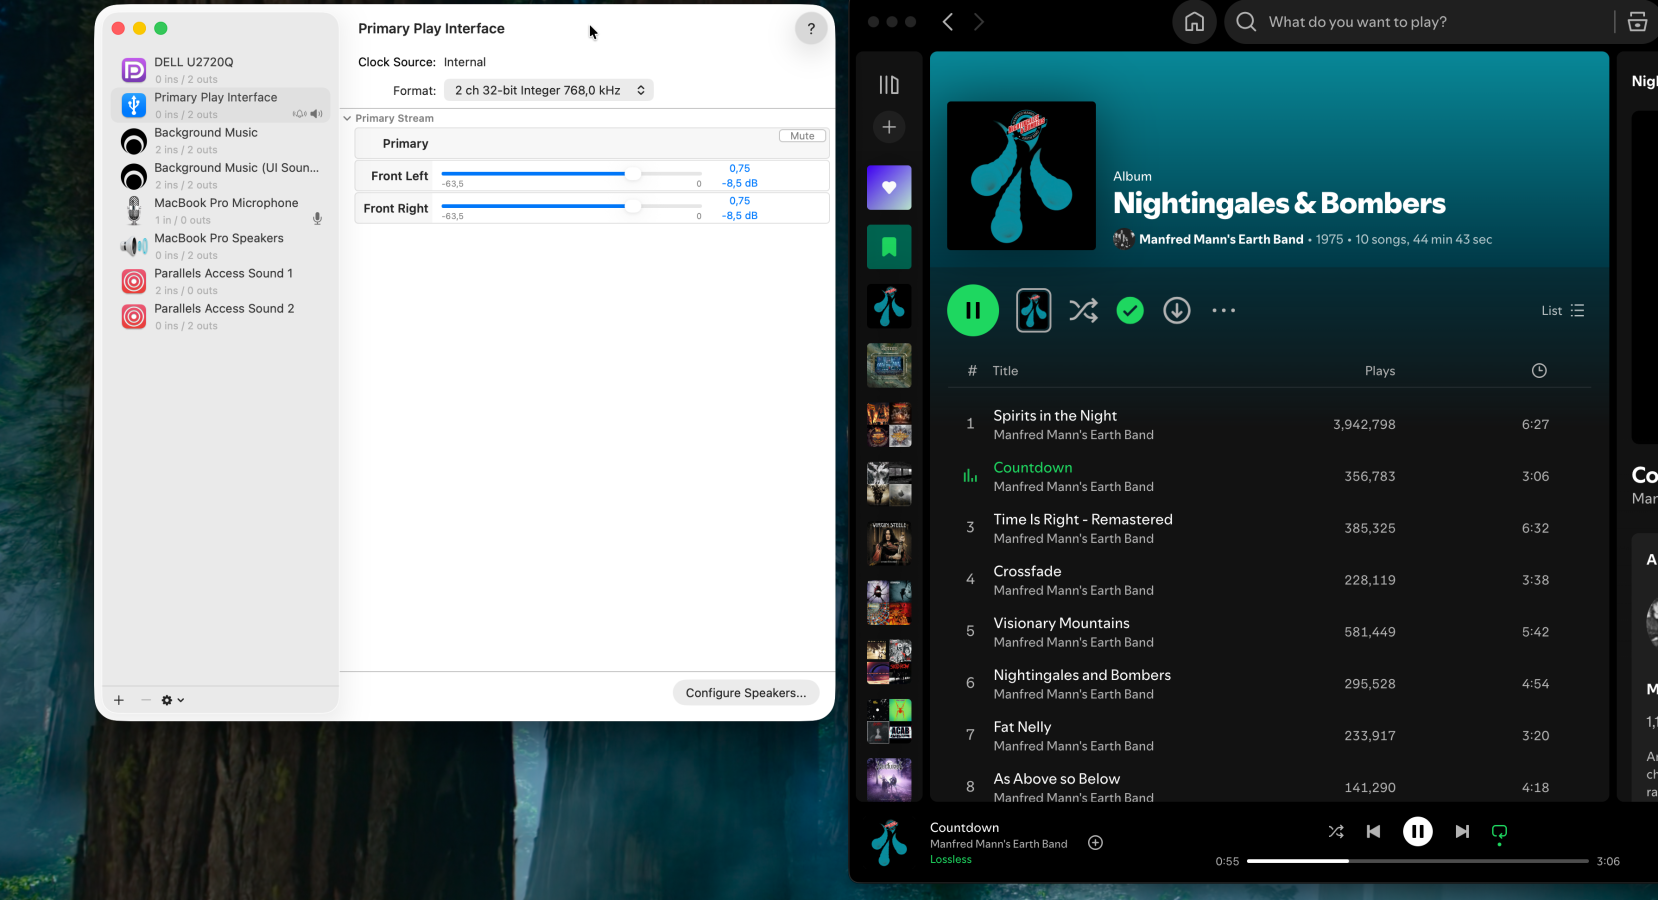
Task: Click the Configure Speakers button
Action: 745,693
